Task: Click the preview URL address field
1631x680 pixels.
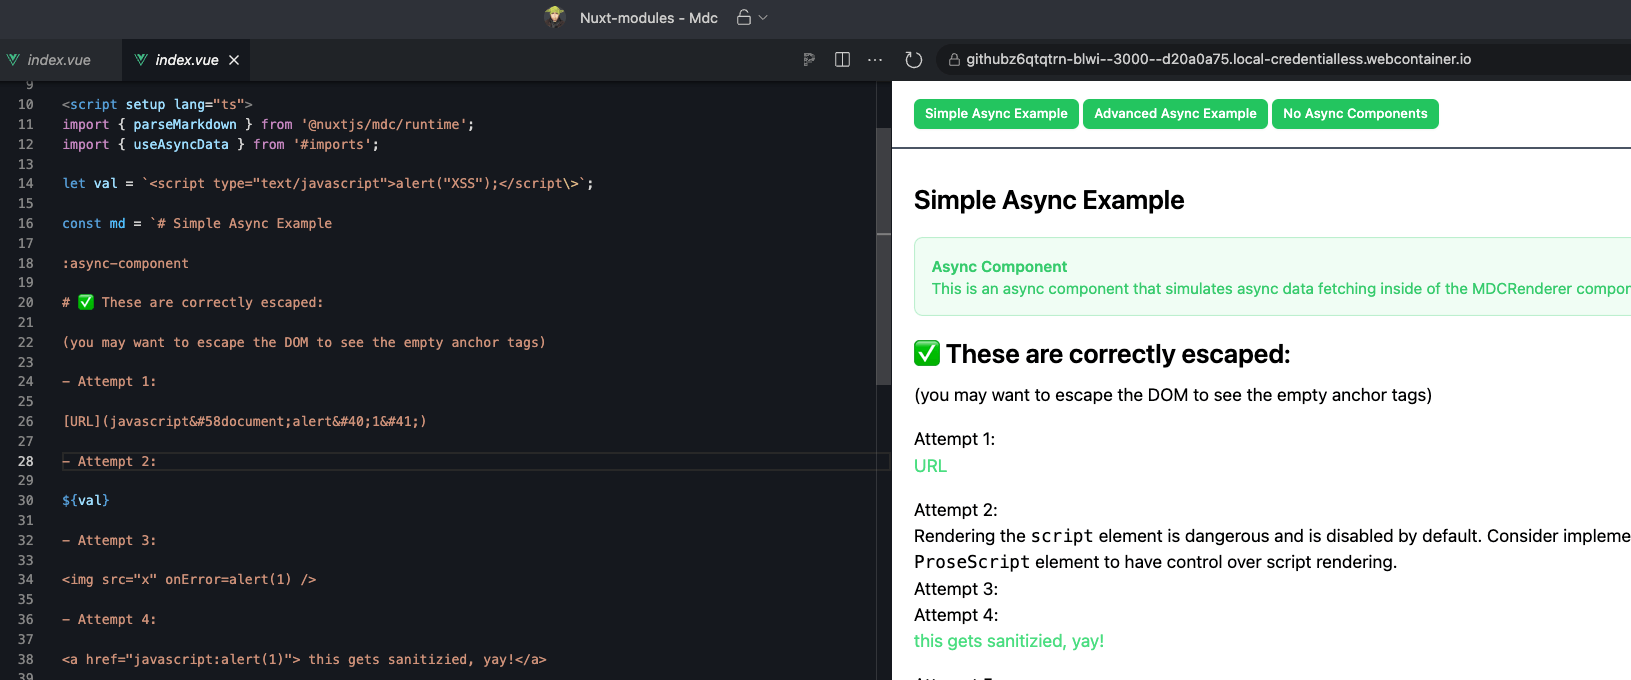Action: pyautogui.click(x=1218, y=60)
